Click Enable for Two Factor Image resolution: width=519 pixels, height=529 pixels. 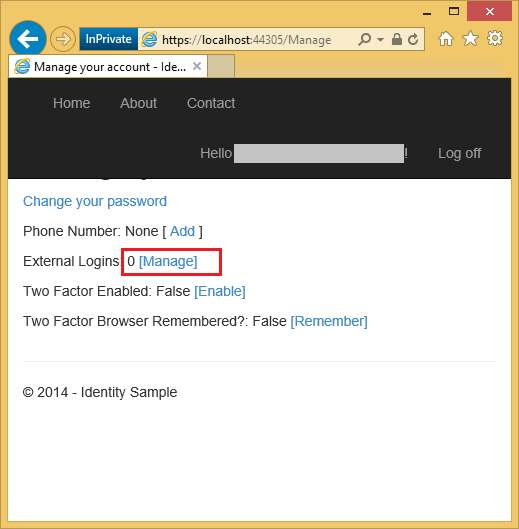click(220, 291)
